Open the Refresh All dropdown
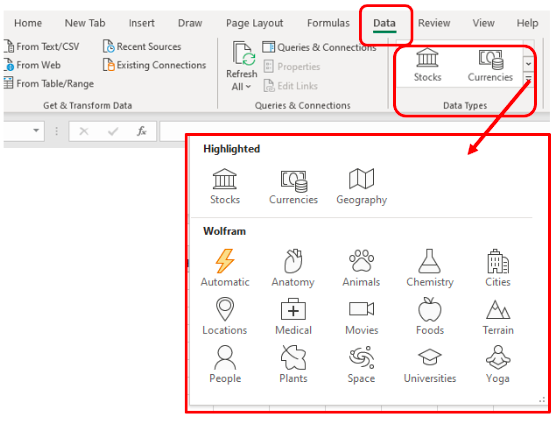 [242, 87]
